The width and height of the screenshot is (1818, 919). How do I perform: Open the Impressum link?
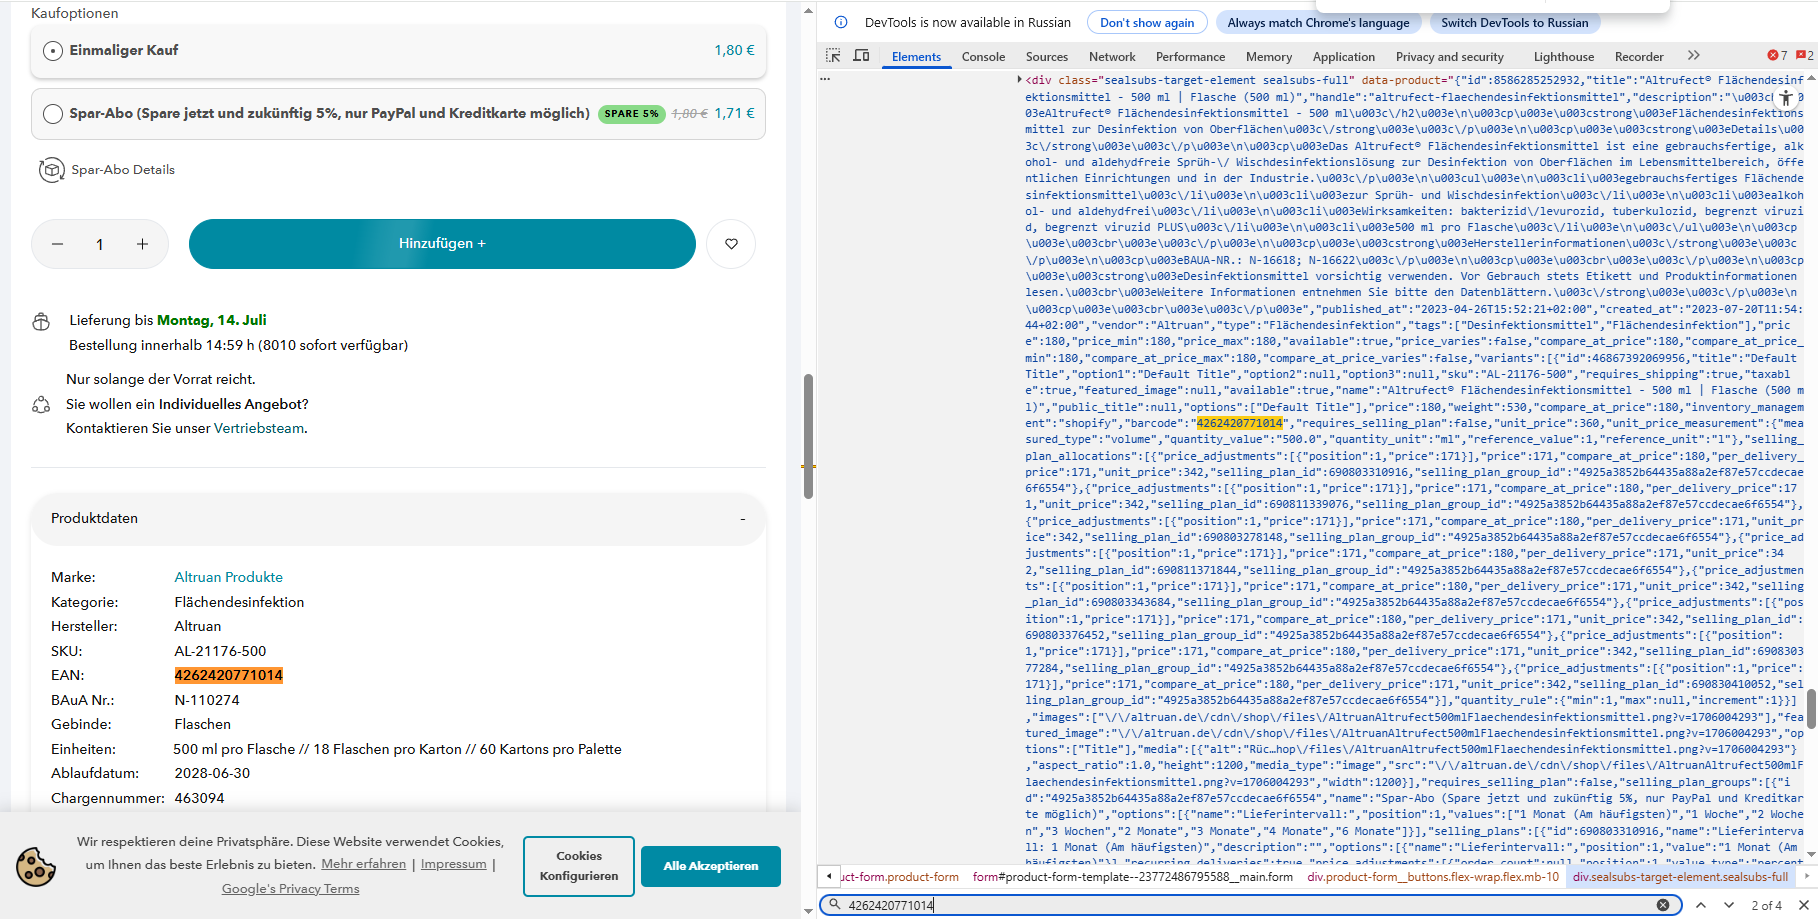click(x=454, y=864)
